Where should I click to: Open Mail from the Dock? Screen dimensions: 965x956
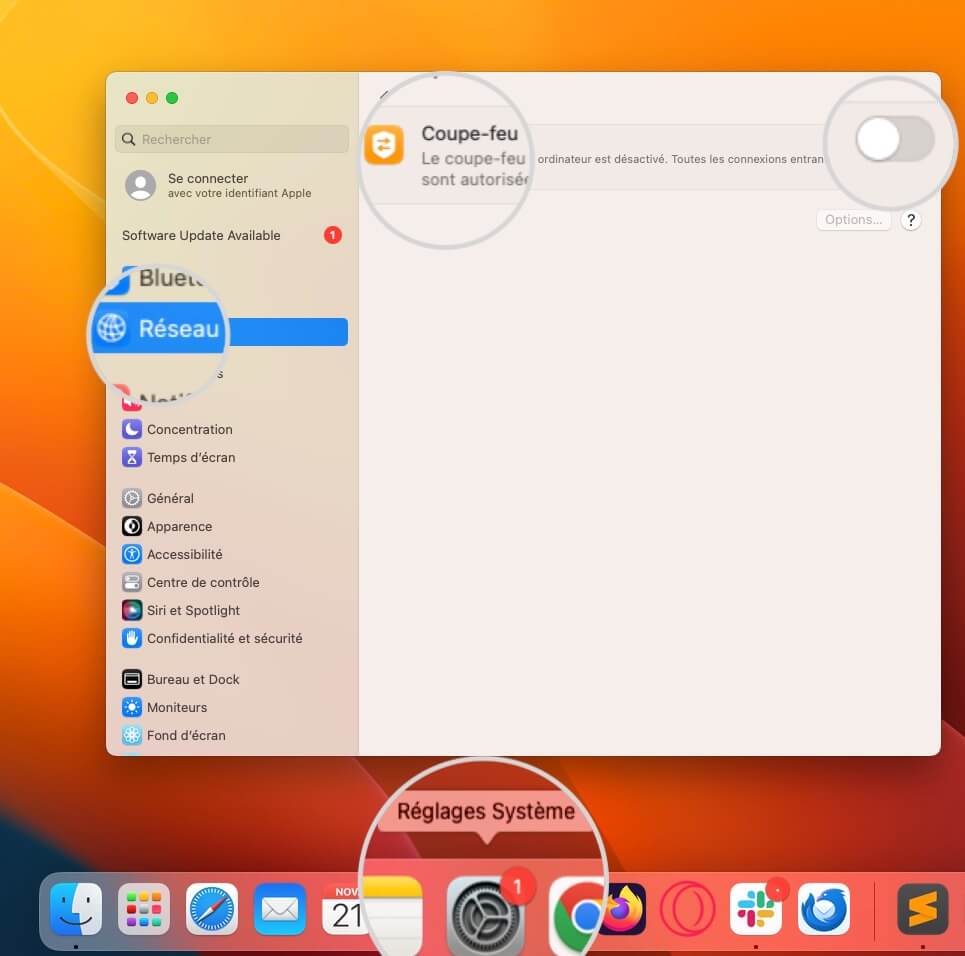tap(279, 909)
